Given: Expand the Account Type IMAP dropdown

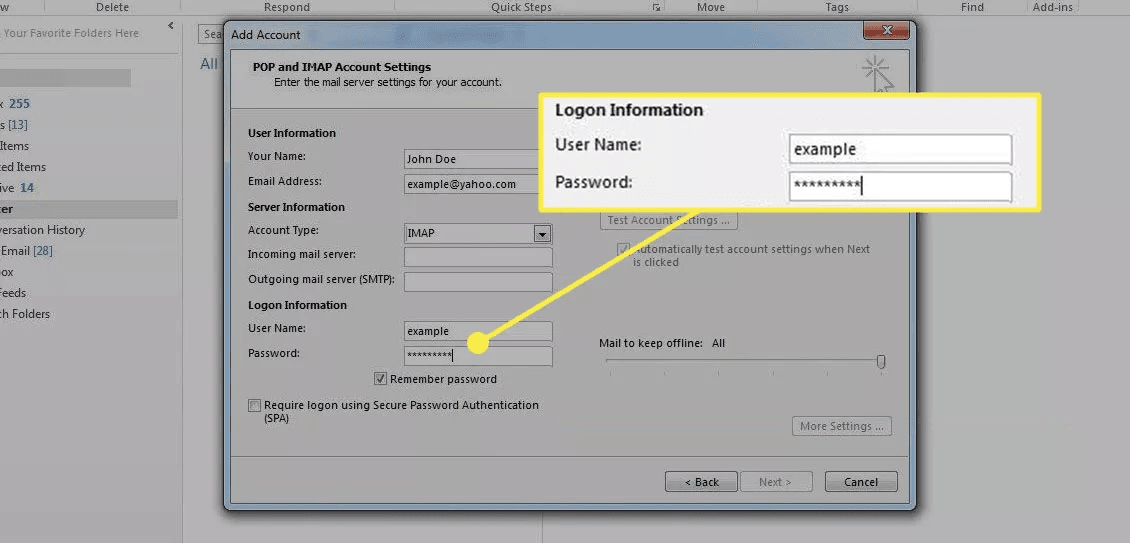Looking at the screenshot, I should point(542,233).
